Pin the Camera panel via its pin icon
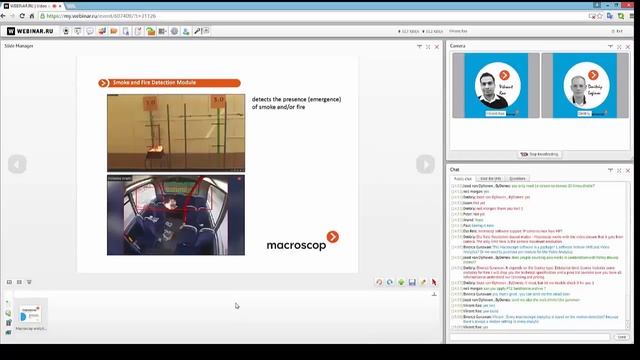The image size is (640, 360). 610,47
